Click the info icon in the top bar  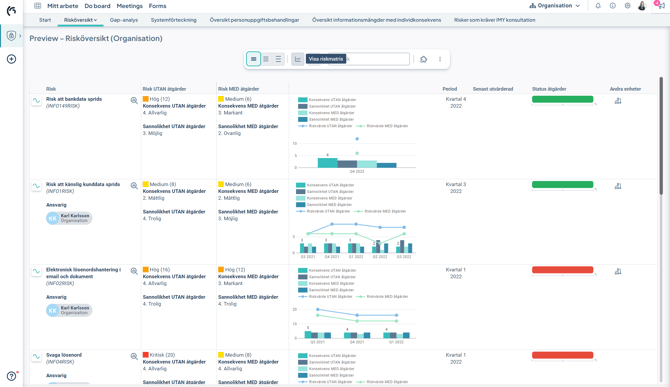click(x=613, y=6)
